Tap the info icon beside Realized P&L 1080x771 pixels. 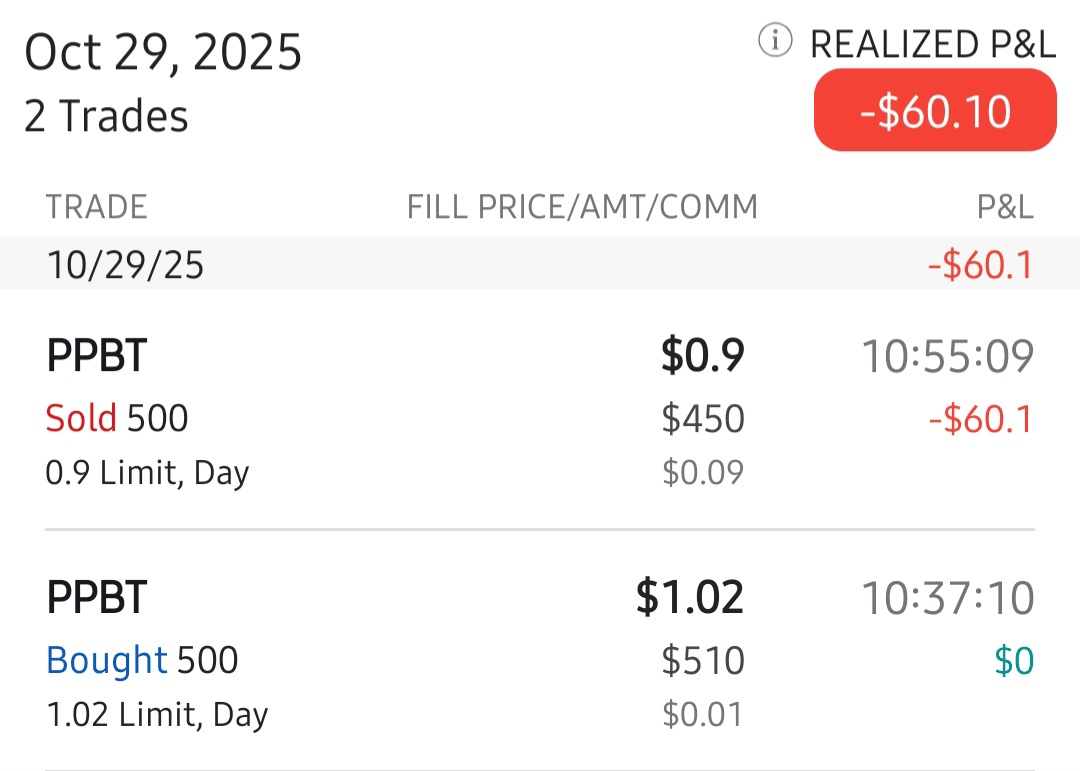point(775,42)
